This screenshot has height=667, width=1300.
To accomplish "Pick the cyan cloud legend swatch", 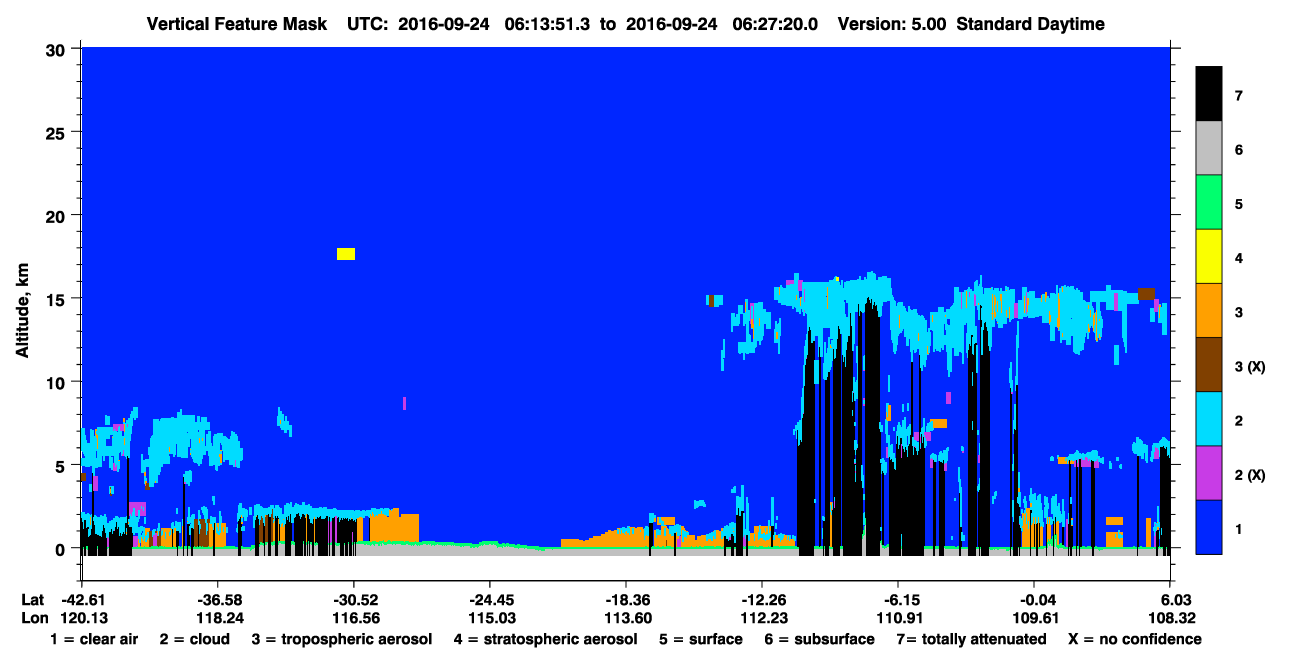I will coord(1209,419).
